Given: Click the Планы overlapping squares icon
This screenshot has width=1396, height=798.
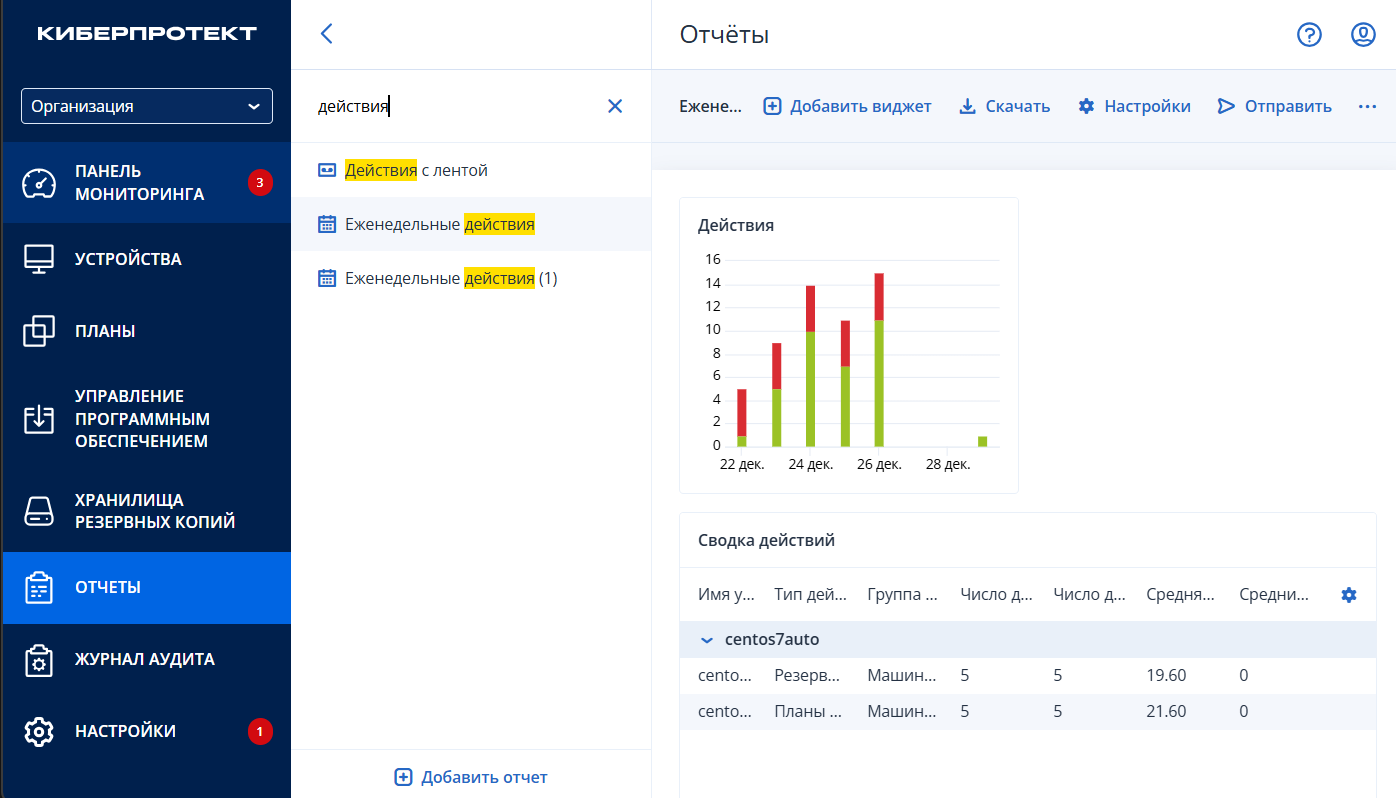Looking at the screenshot, I should tap(39, 331).
